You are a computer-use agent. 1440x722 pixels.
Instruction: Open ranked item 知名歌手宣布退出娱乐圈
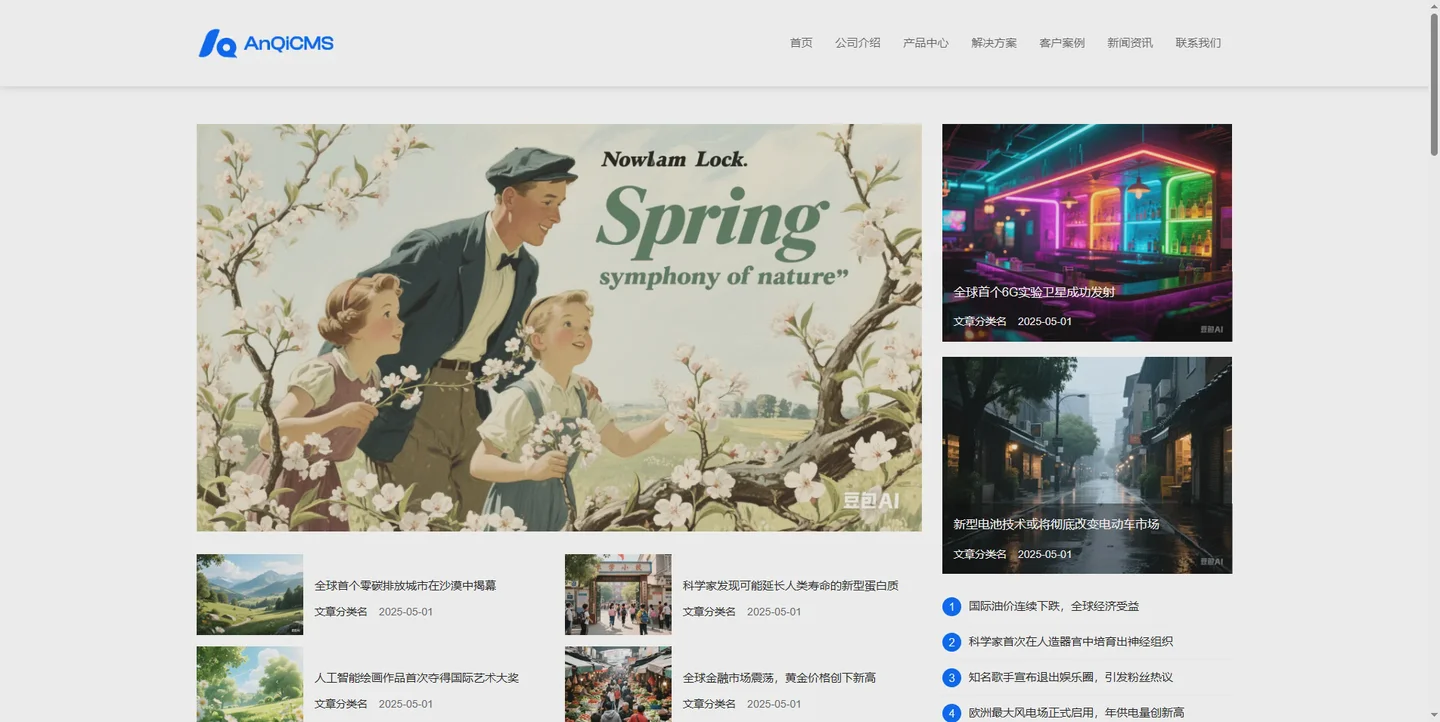coord(1071,678)
